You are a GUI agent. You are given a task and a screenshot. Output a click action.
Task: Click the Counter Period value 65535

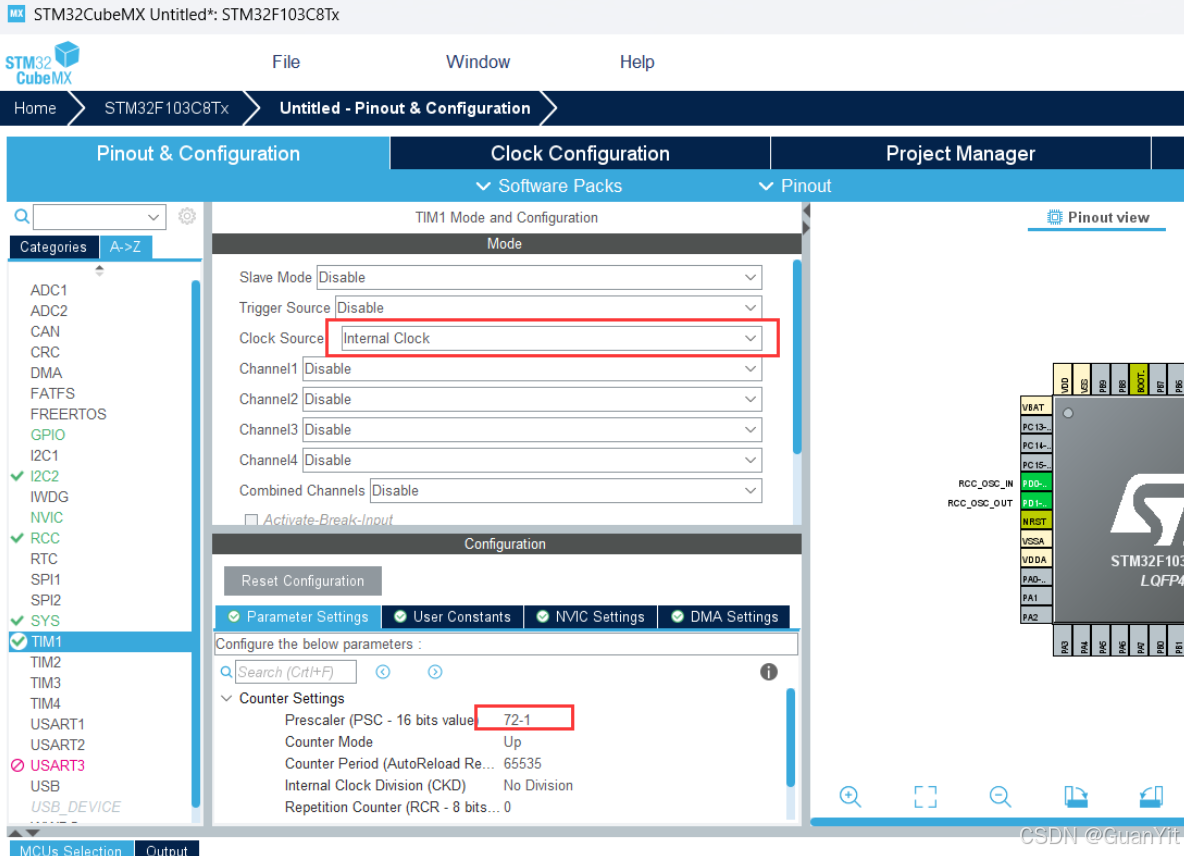[x=523, y=764]
